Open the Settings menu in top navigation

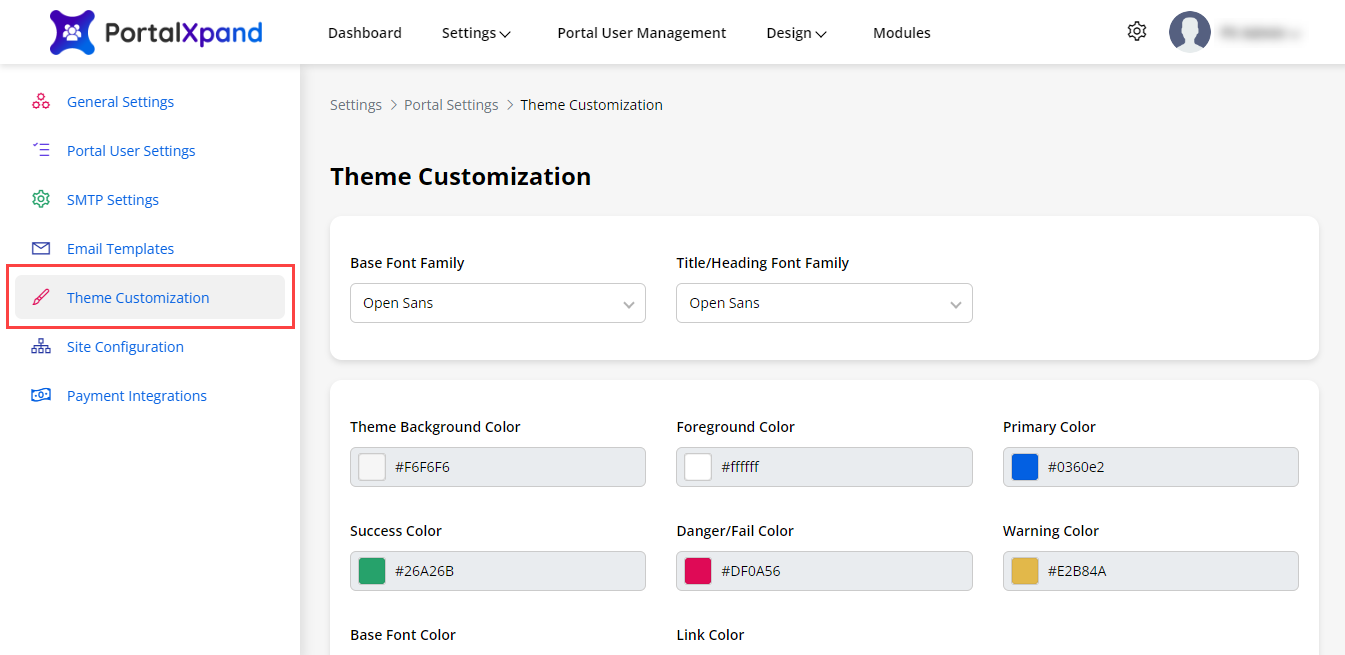click(x=476, y=33)
